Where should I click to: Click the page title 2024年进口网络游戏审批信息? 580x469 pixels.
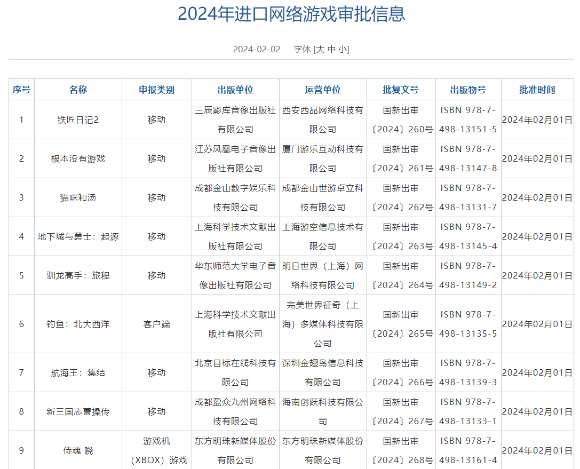[291, 14]
